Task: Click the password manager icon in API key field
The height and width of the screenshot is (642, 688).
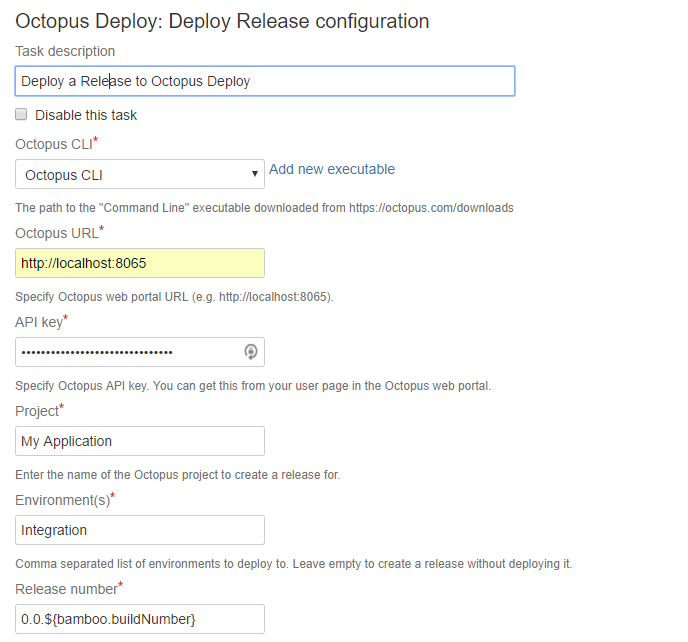Action: pos(251,352)
